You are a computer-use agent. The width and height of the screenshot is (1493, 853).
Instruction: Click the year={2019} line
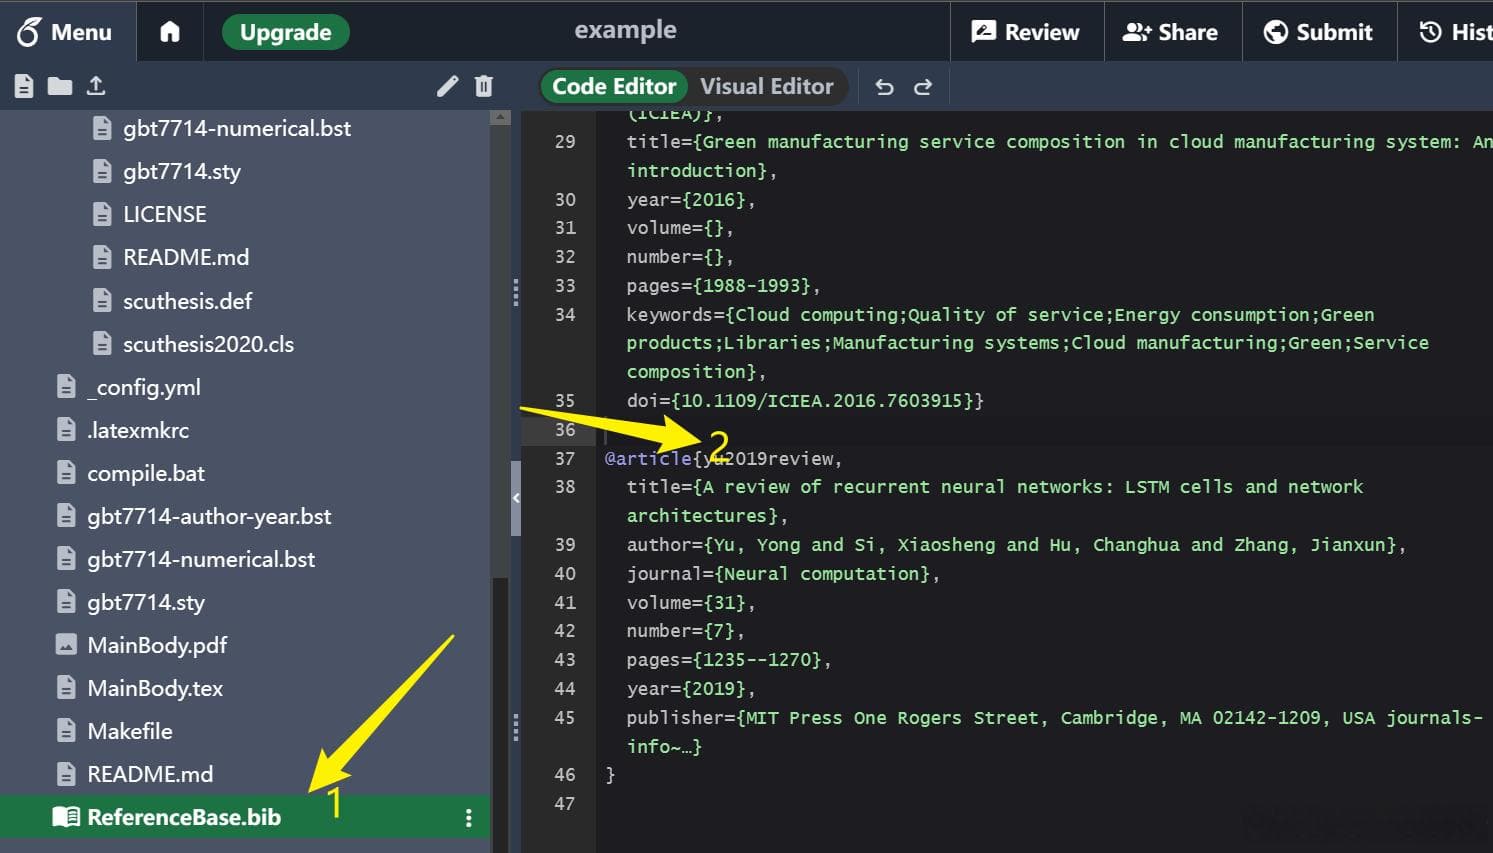click(691, 689)
